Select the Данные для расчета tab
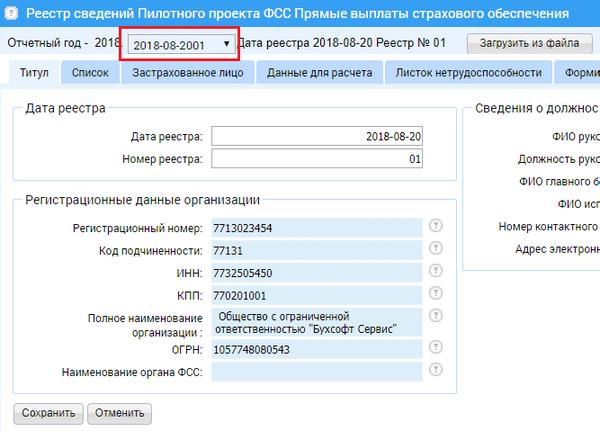This screenshot has height=431, width=600. (322, 73)
